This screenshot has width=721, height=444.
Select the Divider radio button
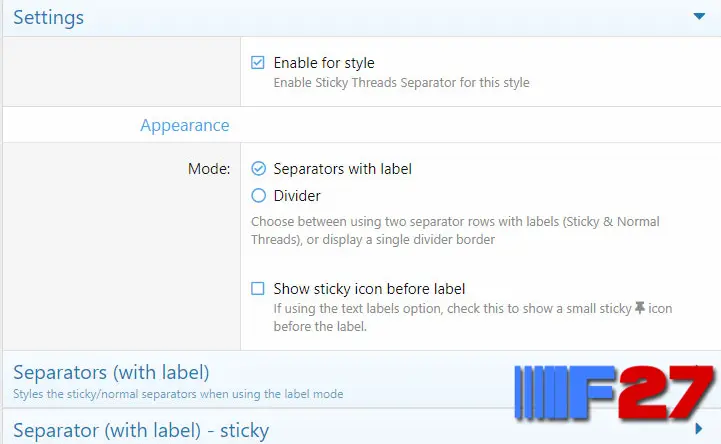259,196
